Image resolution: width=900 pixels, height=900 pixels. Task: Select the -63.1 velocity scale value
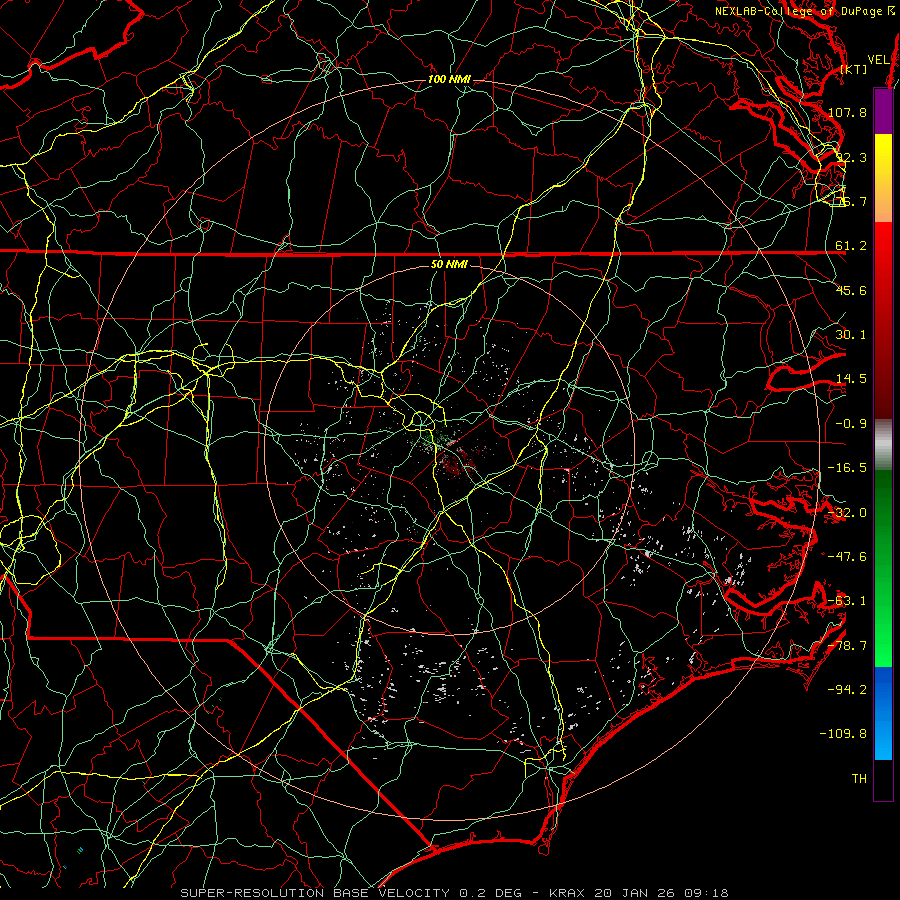tap(847, 601)
